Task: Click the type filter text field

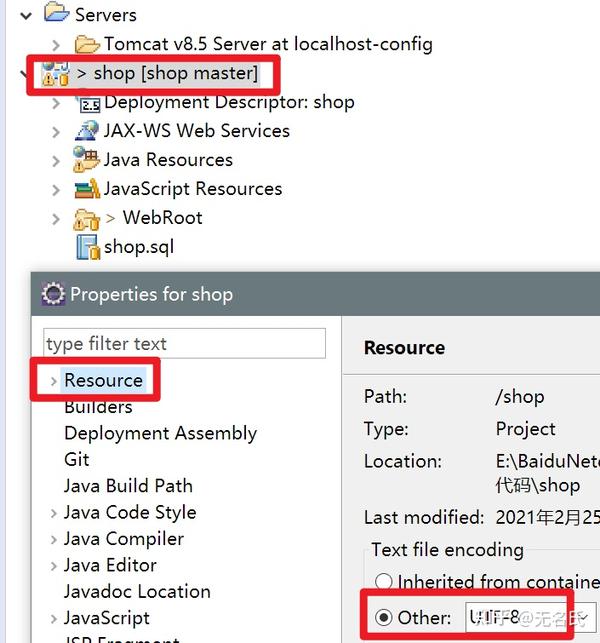Action: pyautogui.click(x=185, y=343)
